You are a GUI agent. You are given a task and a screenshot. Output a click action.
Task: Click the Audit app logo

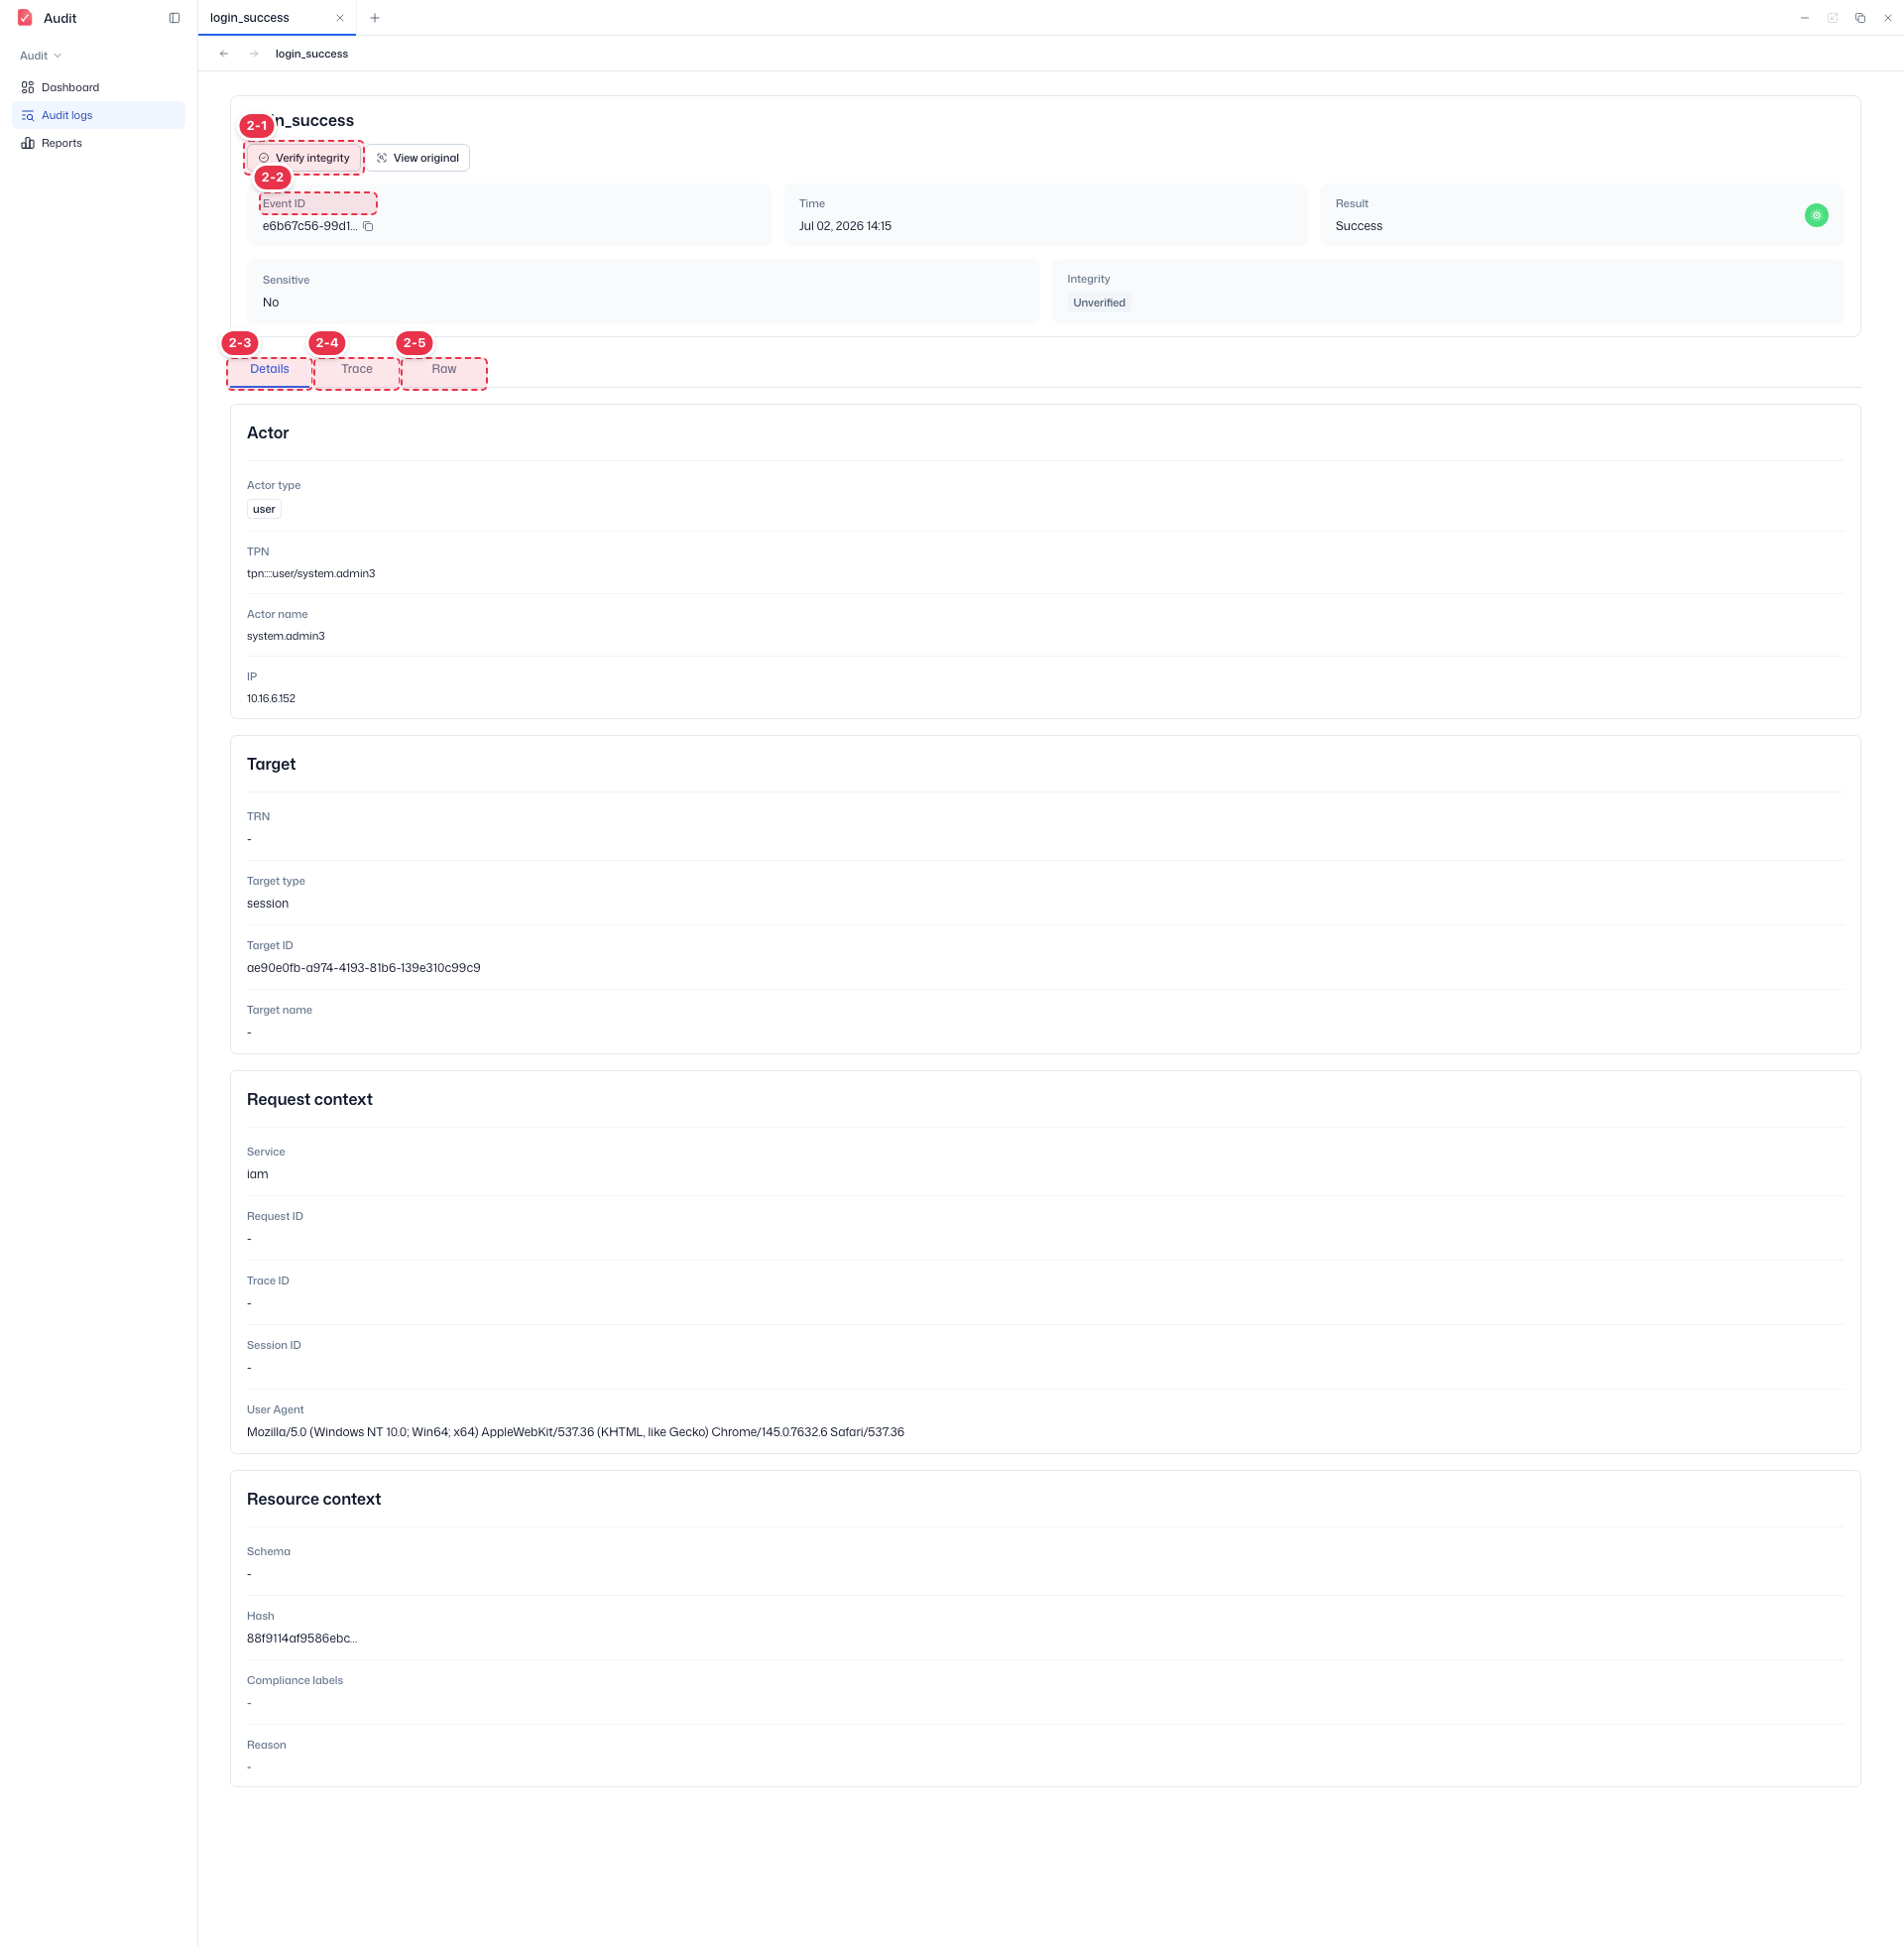(25, 18)
